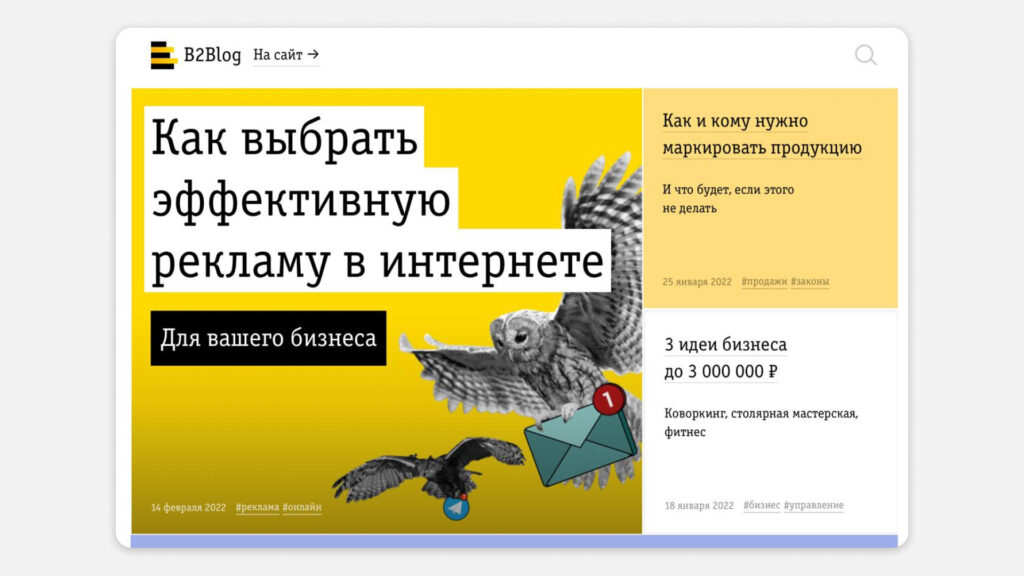Click the date «18 января 2022»
This screenshot has width=1024, height=576.
tap(699, 505)
